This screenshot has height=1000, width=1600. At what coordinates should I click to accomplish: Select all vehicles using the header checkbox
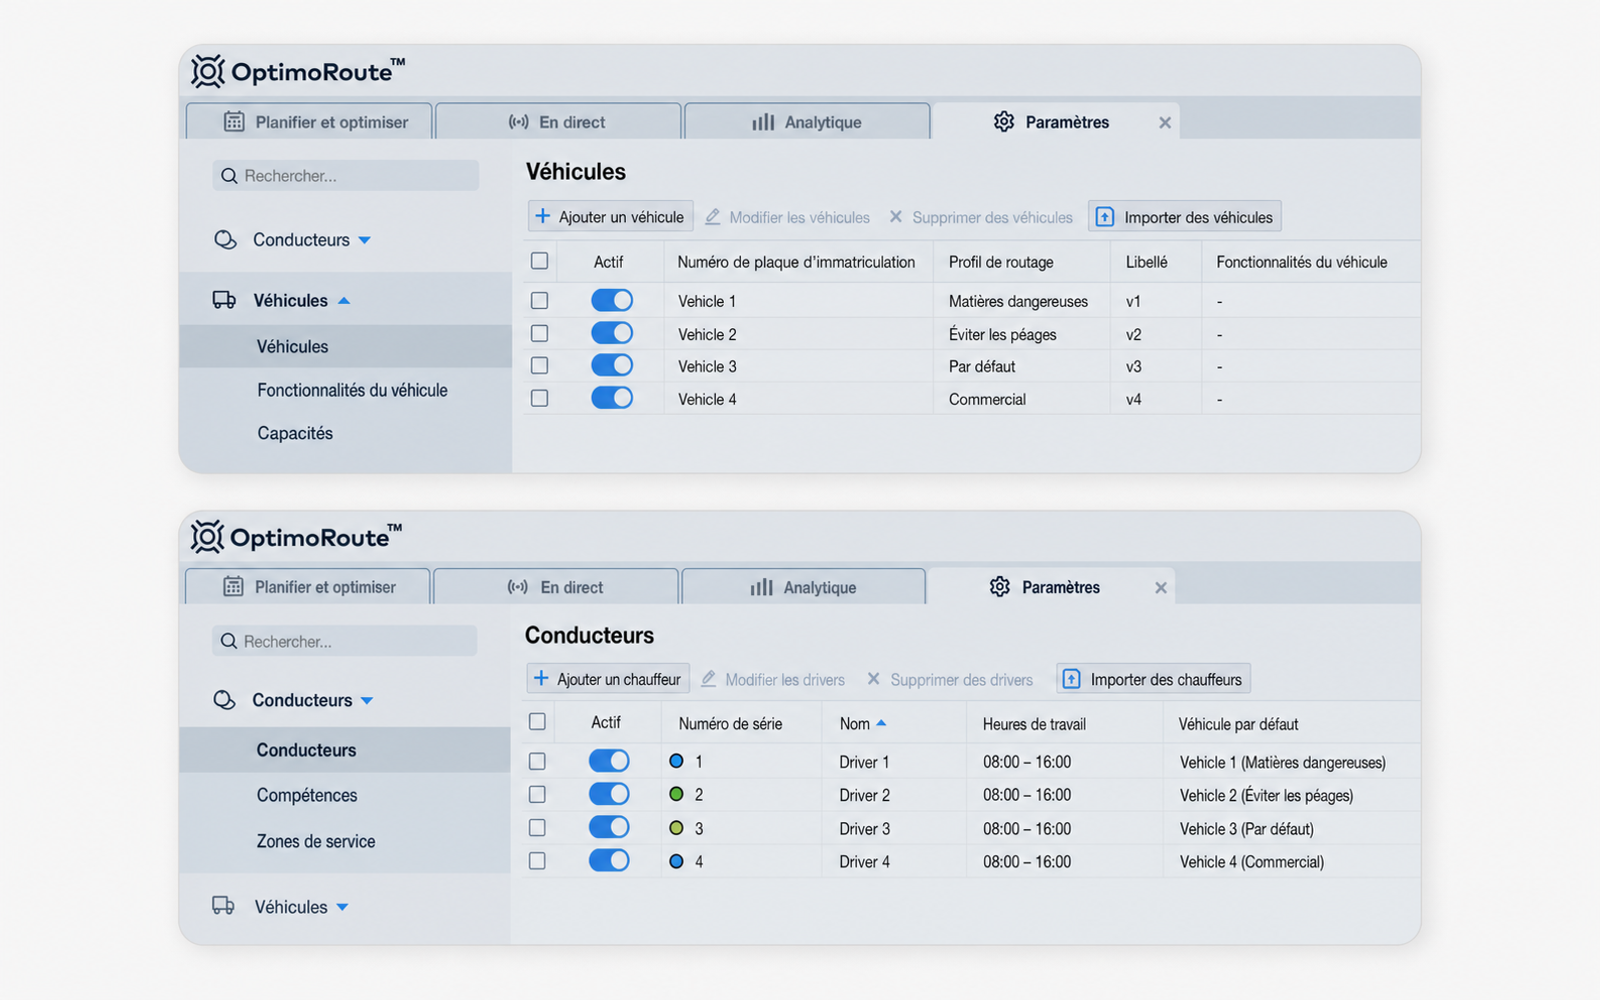coord(540,261)
